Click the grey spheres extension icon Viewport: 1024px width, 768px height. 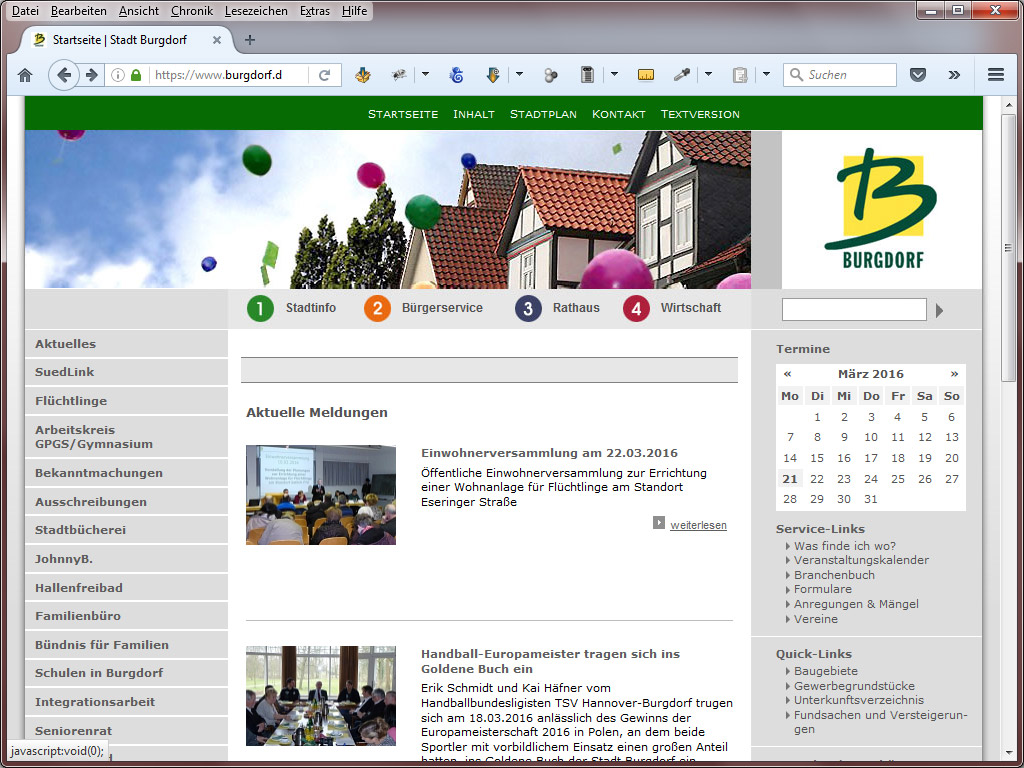pyautogui.click(x=551, y=75)
